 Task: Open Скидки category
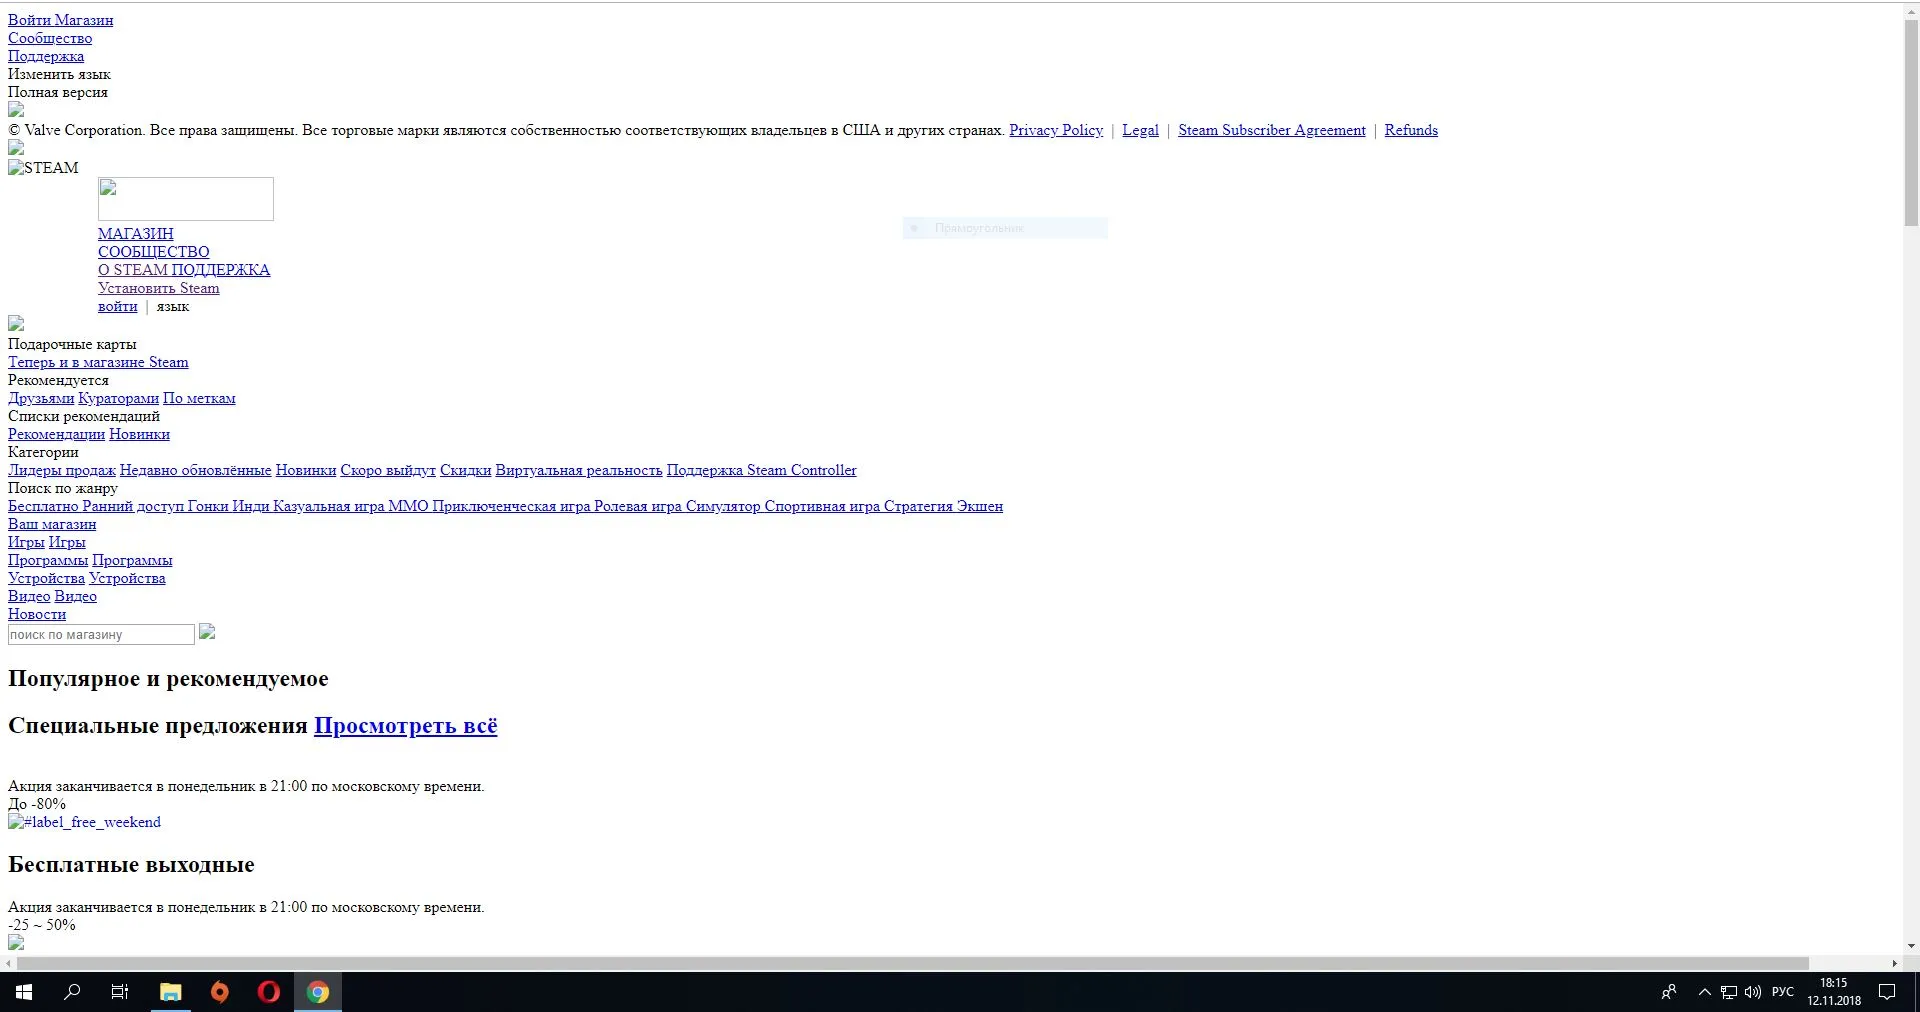(466, 470)
